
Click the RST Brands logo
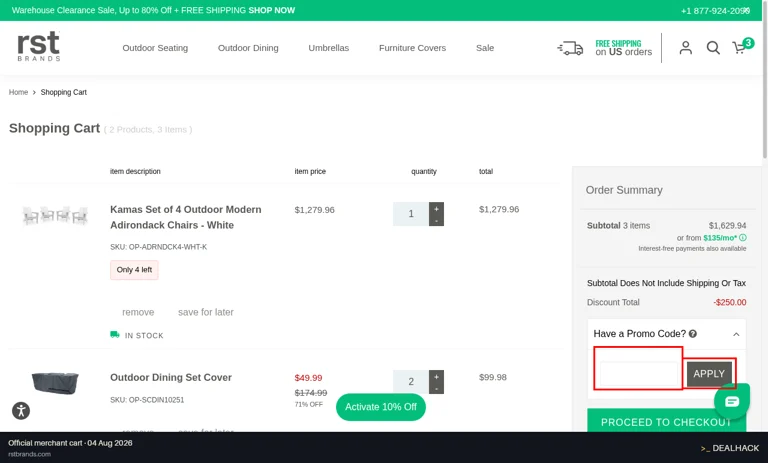39,47
